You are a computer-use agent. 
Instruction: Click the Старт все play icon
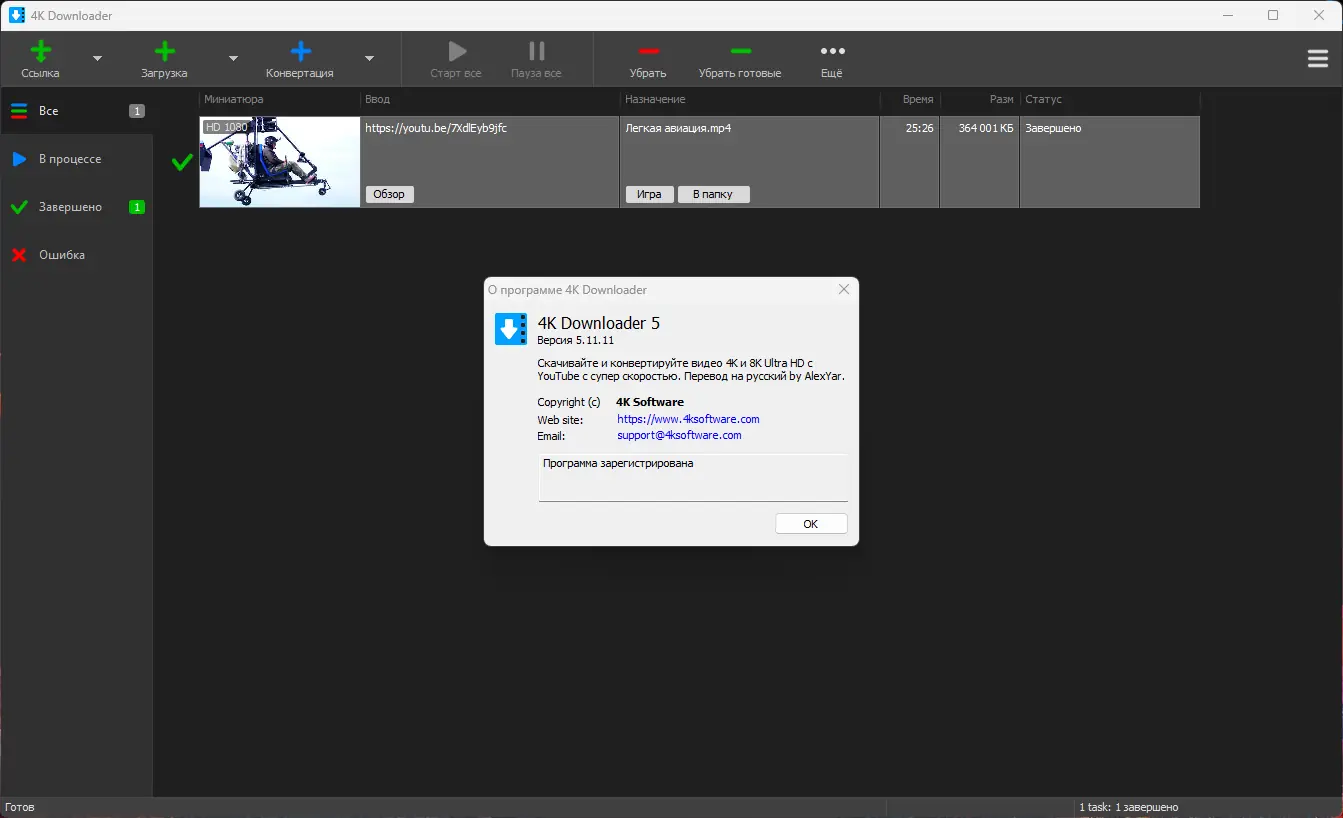point(457,51)
